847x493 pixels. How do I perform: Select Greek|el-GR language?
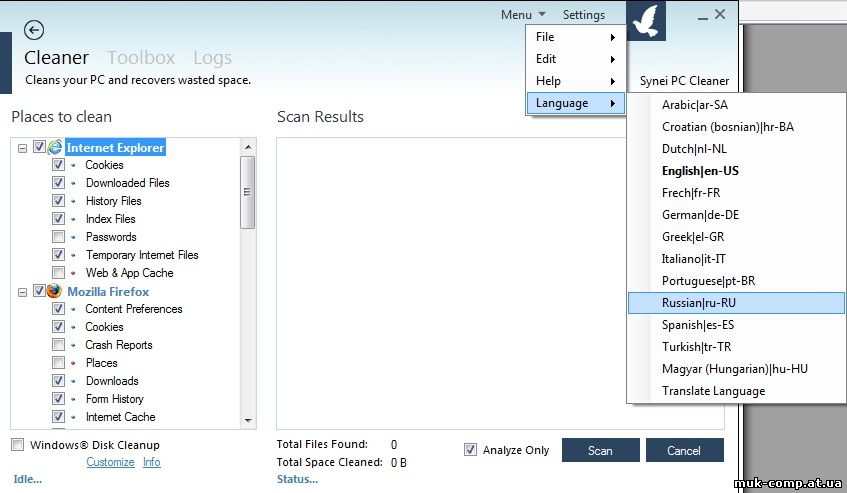tap(736, 237)
